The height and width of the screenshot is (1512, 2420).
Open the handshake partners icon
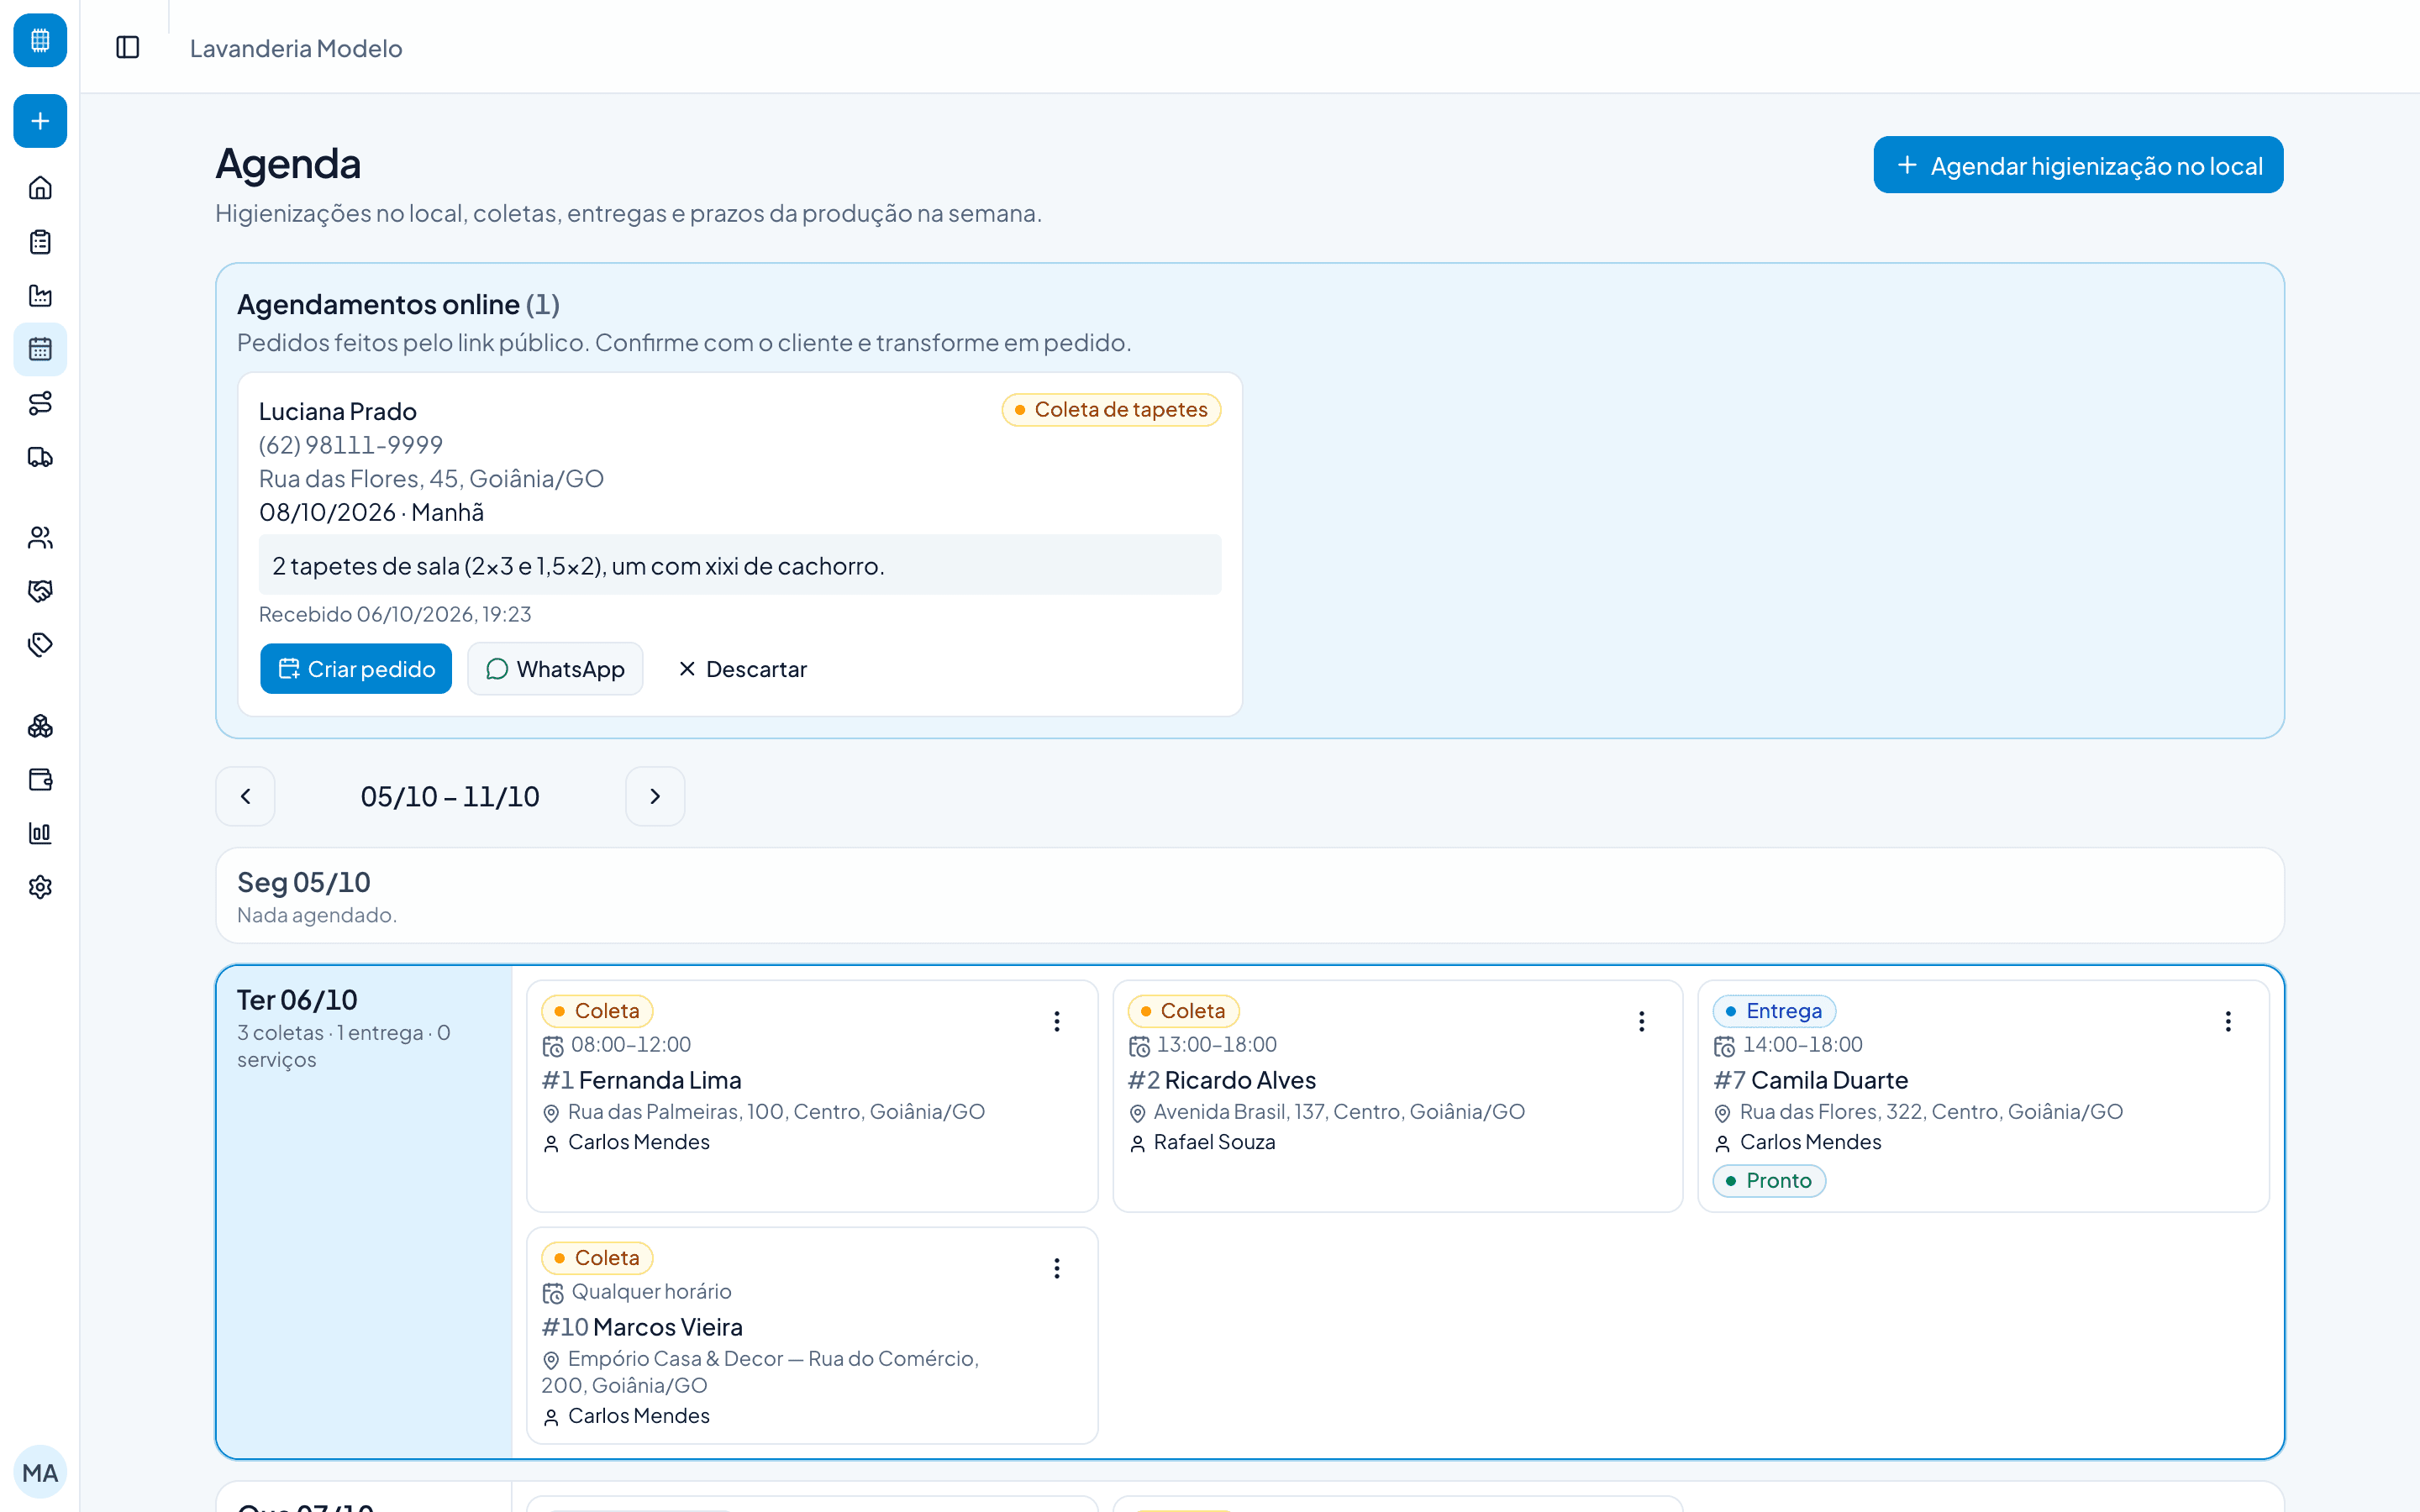click(40, 591)
